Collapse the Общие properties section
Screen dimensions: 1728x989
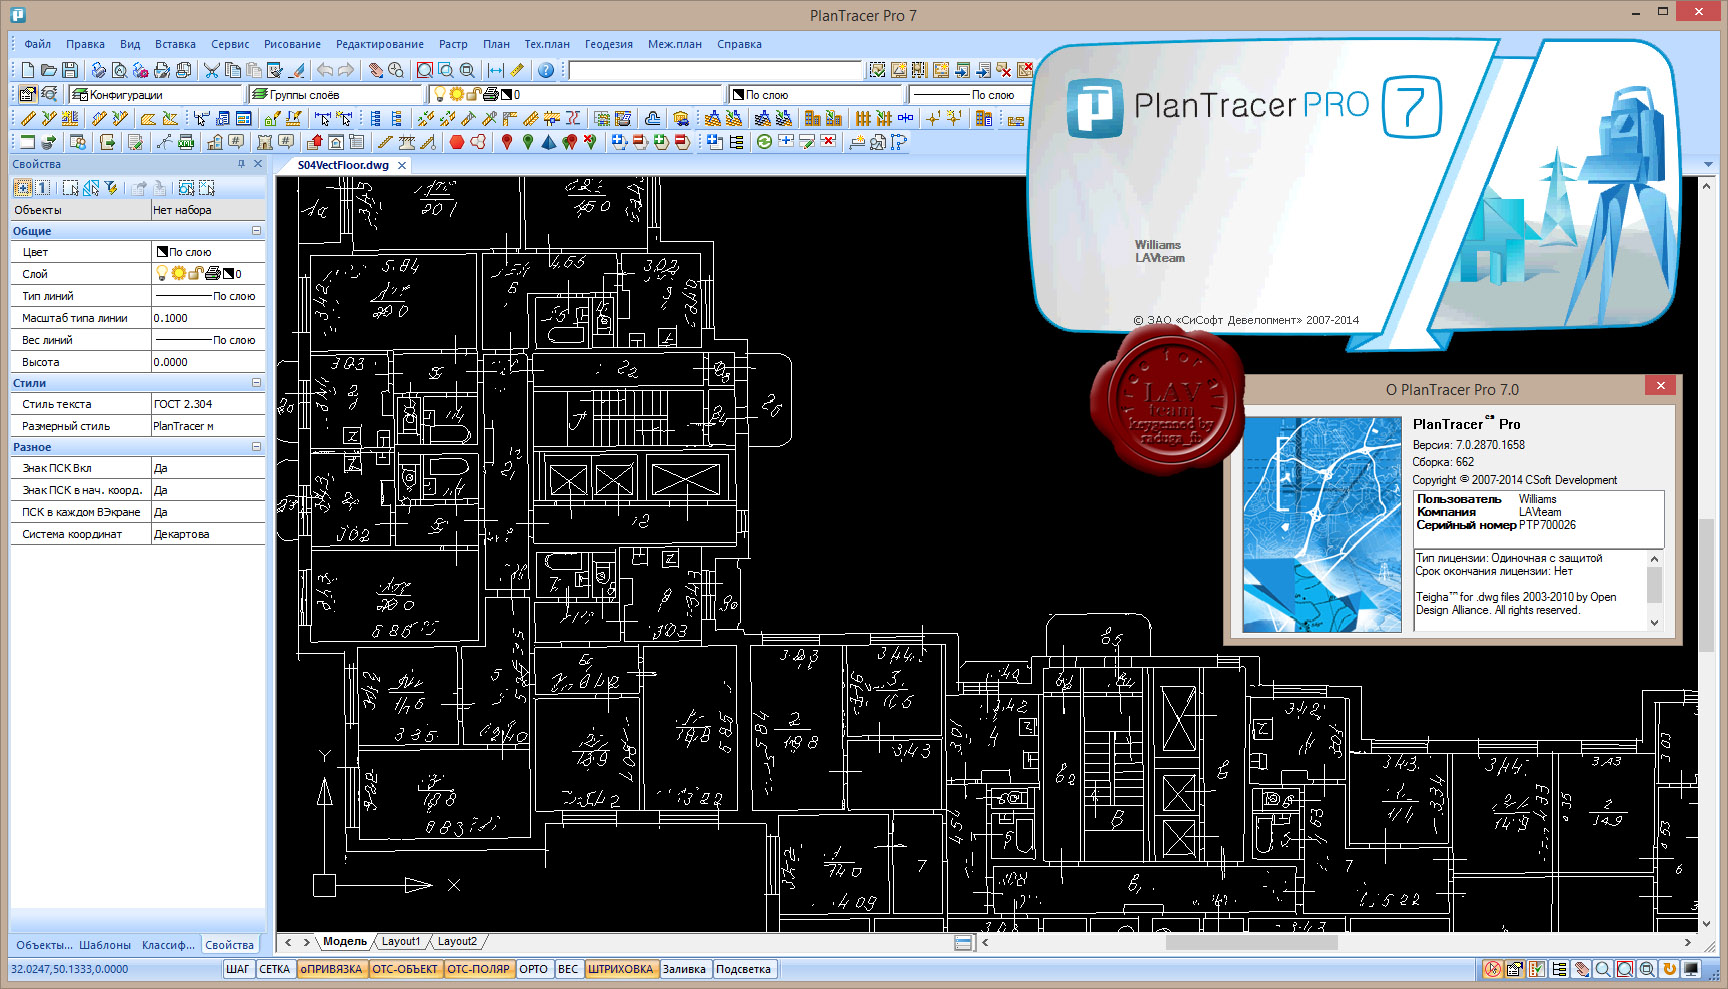tap(256, 231)
